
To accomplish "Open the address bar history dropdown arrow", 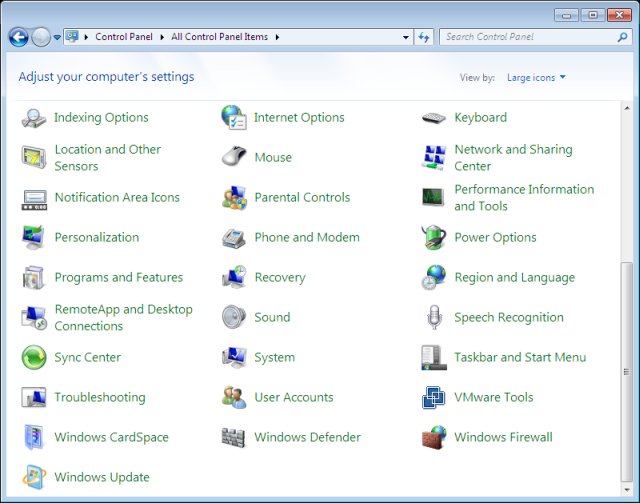I will (x=405, y=37).
